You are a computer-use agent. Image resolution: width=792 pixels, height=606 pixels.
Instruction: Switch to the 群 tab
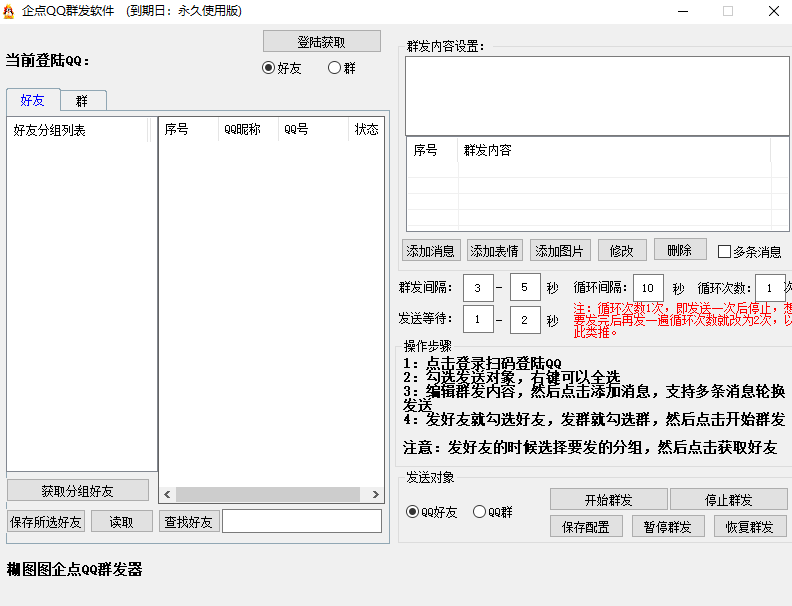click(82, 101)
